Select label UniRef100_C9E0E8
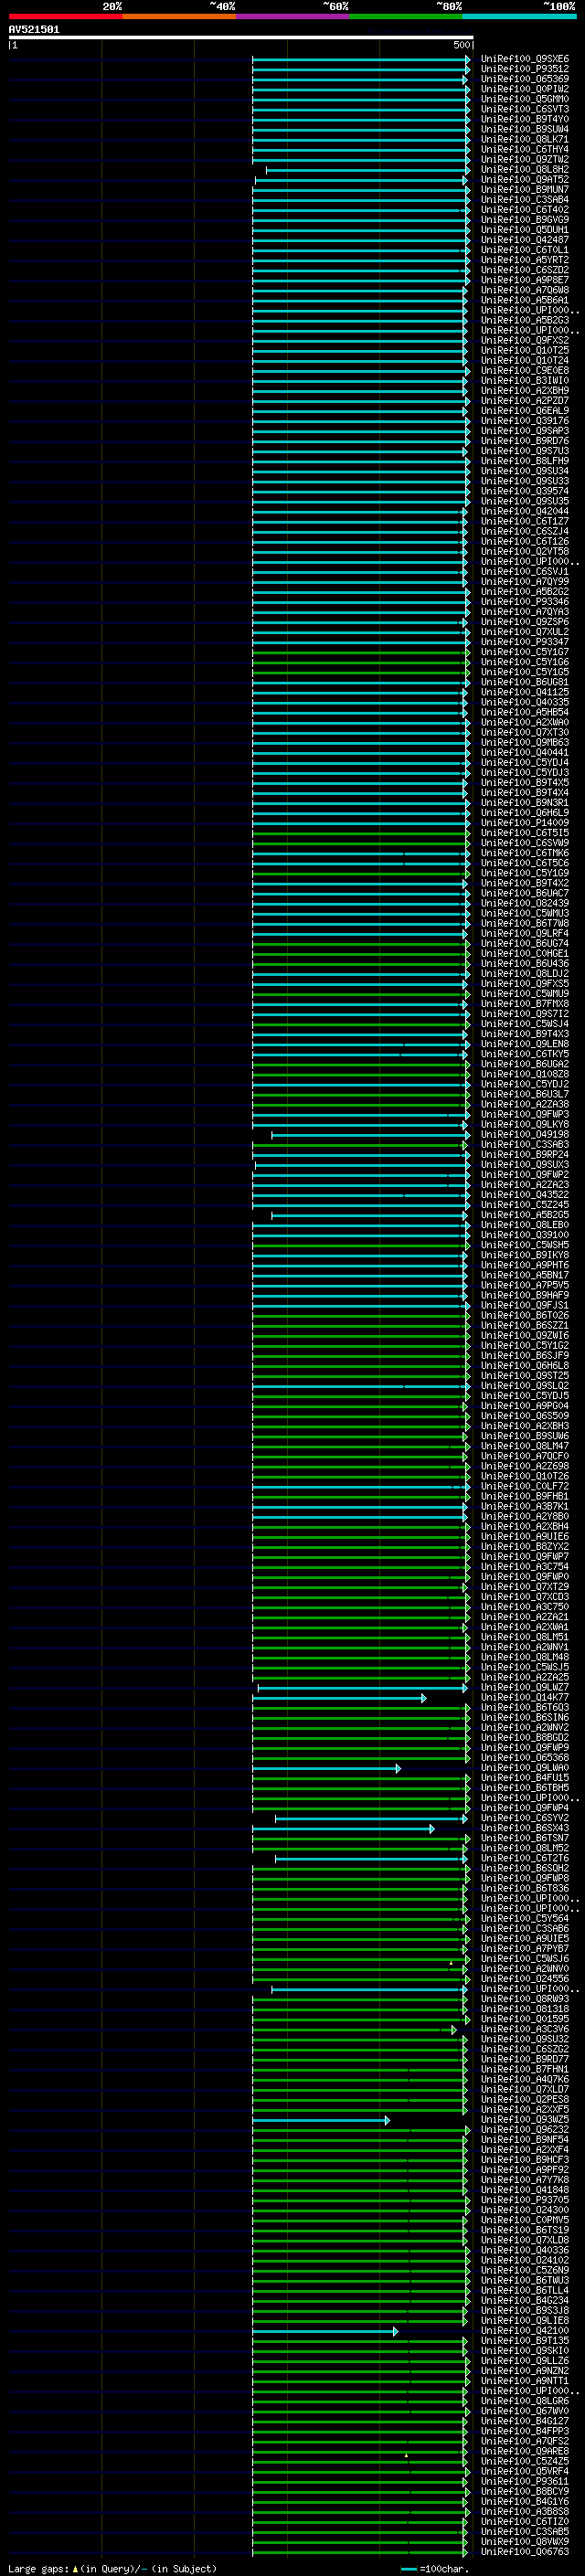 click(525, 371)
